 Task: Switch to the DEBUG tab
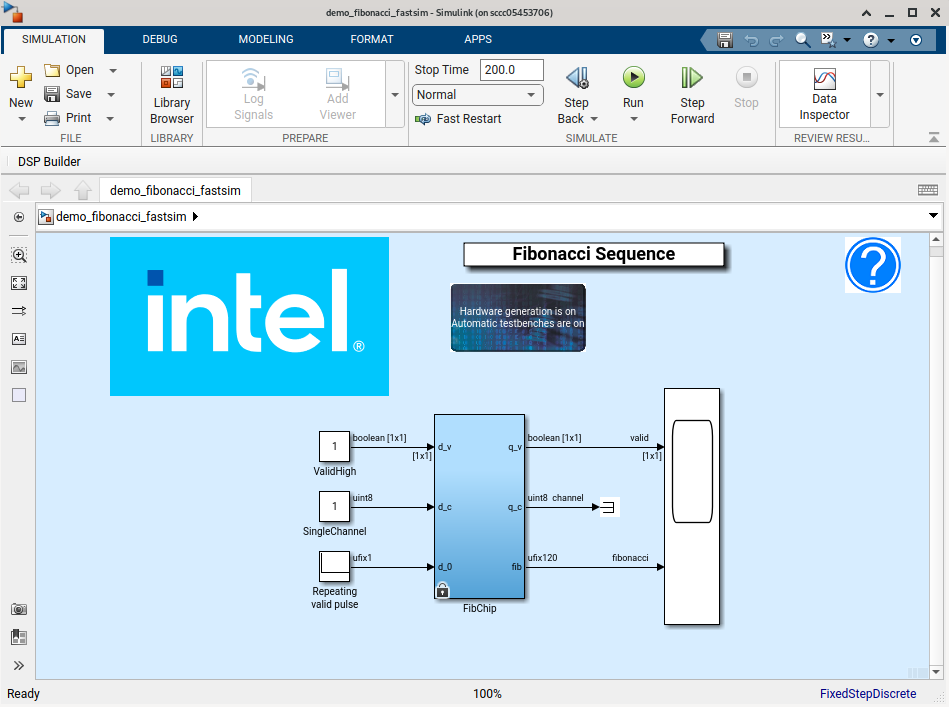160,40
